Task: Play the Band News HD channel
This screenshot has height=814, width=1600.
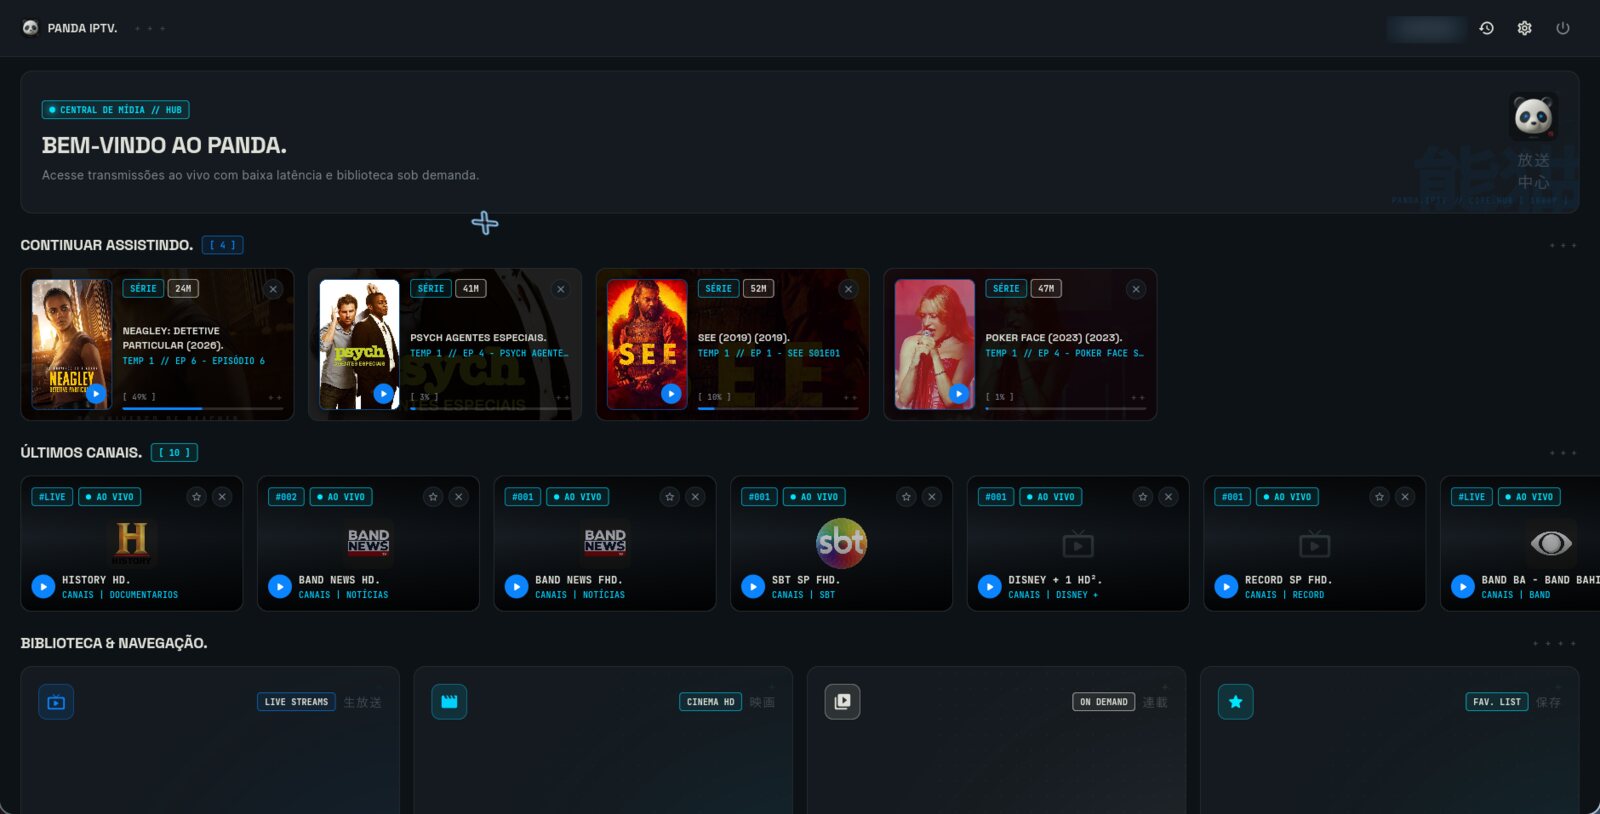Action: (280, 587)
